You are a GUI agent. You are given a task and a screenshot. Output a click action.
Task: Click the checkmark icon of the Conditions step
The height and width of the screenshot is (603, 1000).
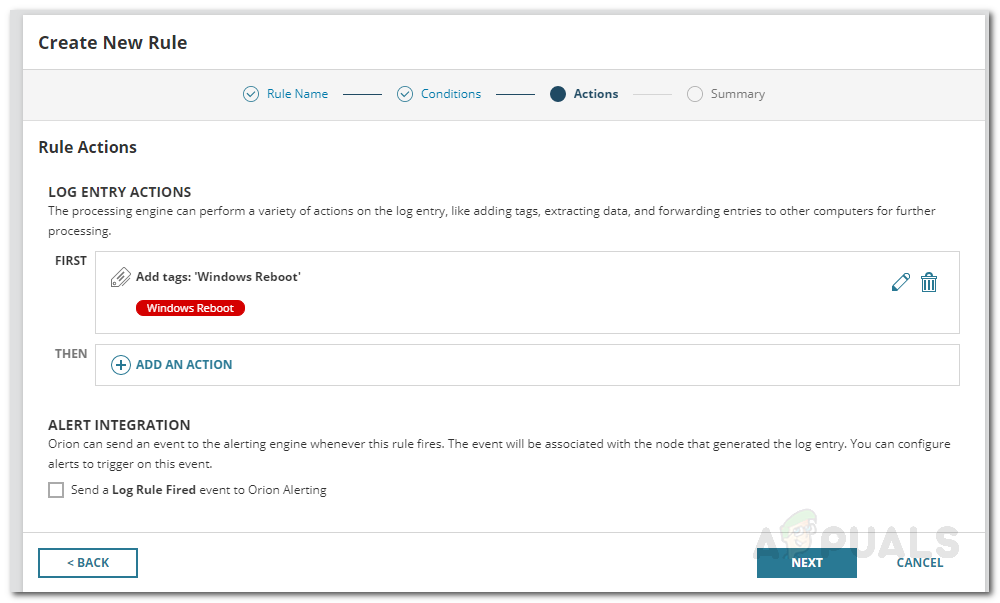(405, 94)
